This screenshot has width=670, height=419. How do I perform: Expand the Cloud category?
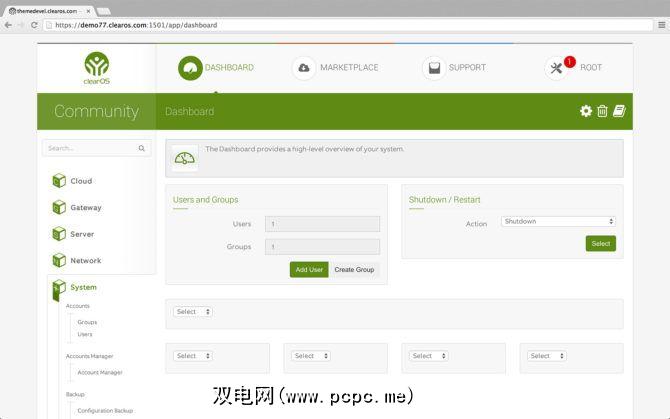81,181
